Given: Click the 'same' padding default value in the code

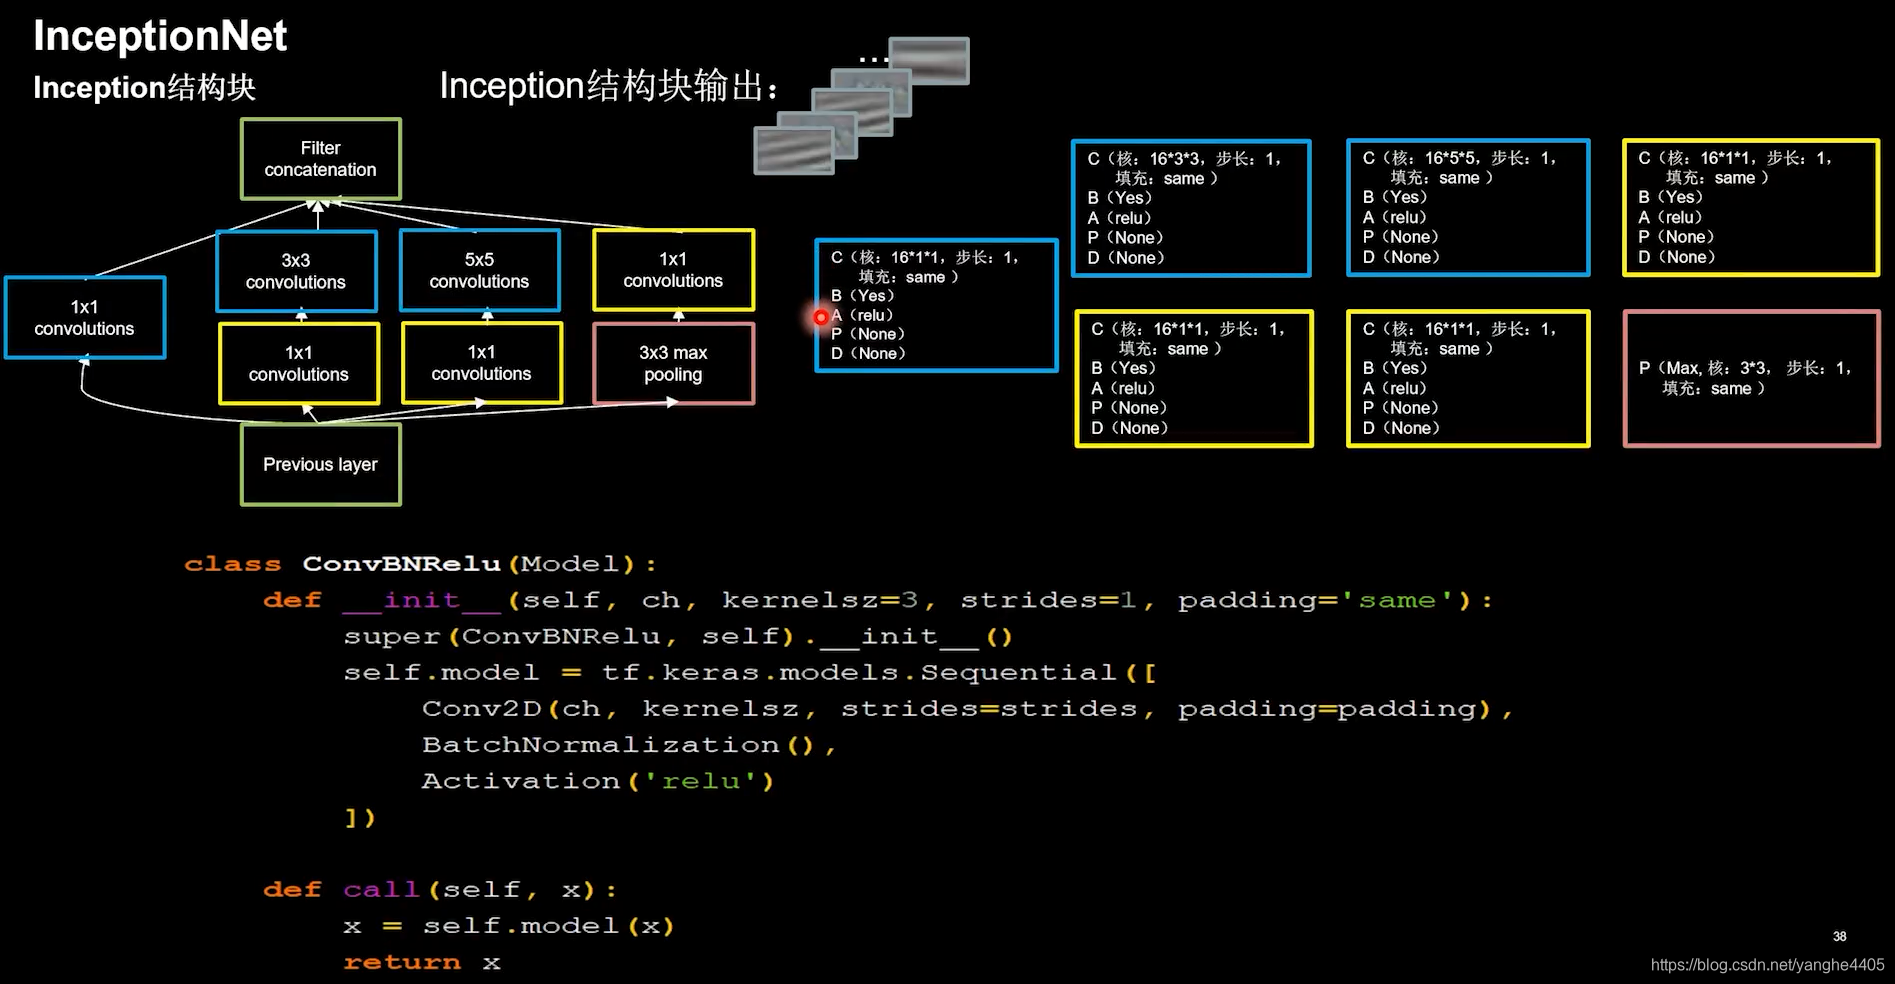Looking at the screenshot, I should [1397, 600].
